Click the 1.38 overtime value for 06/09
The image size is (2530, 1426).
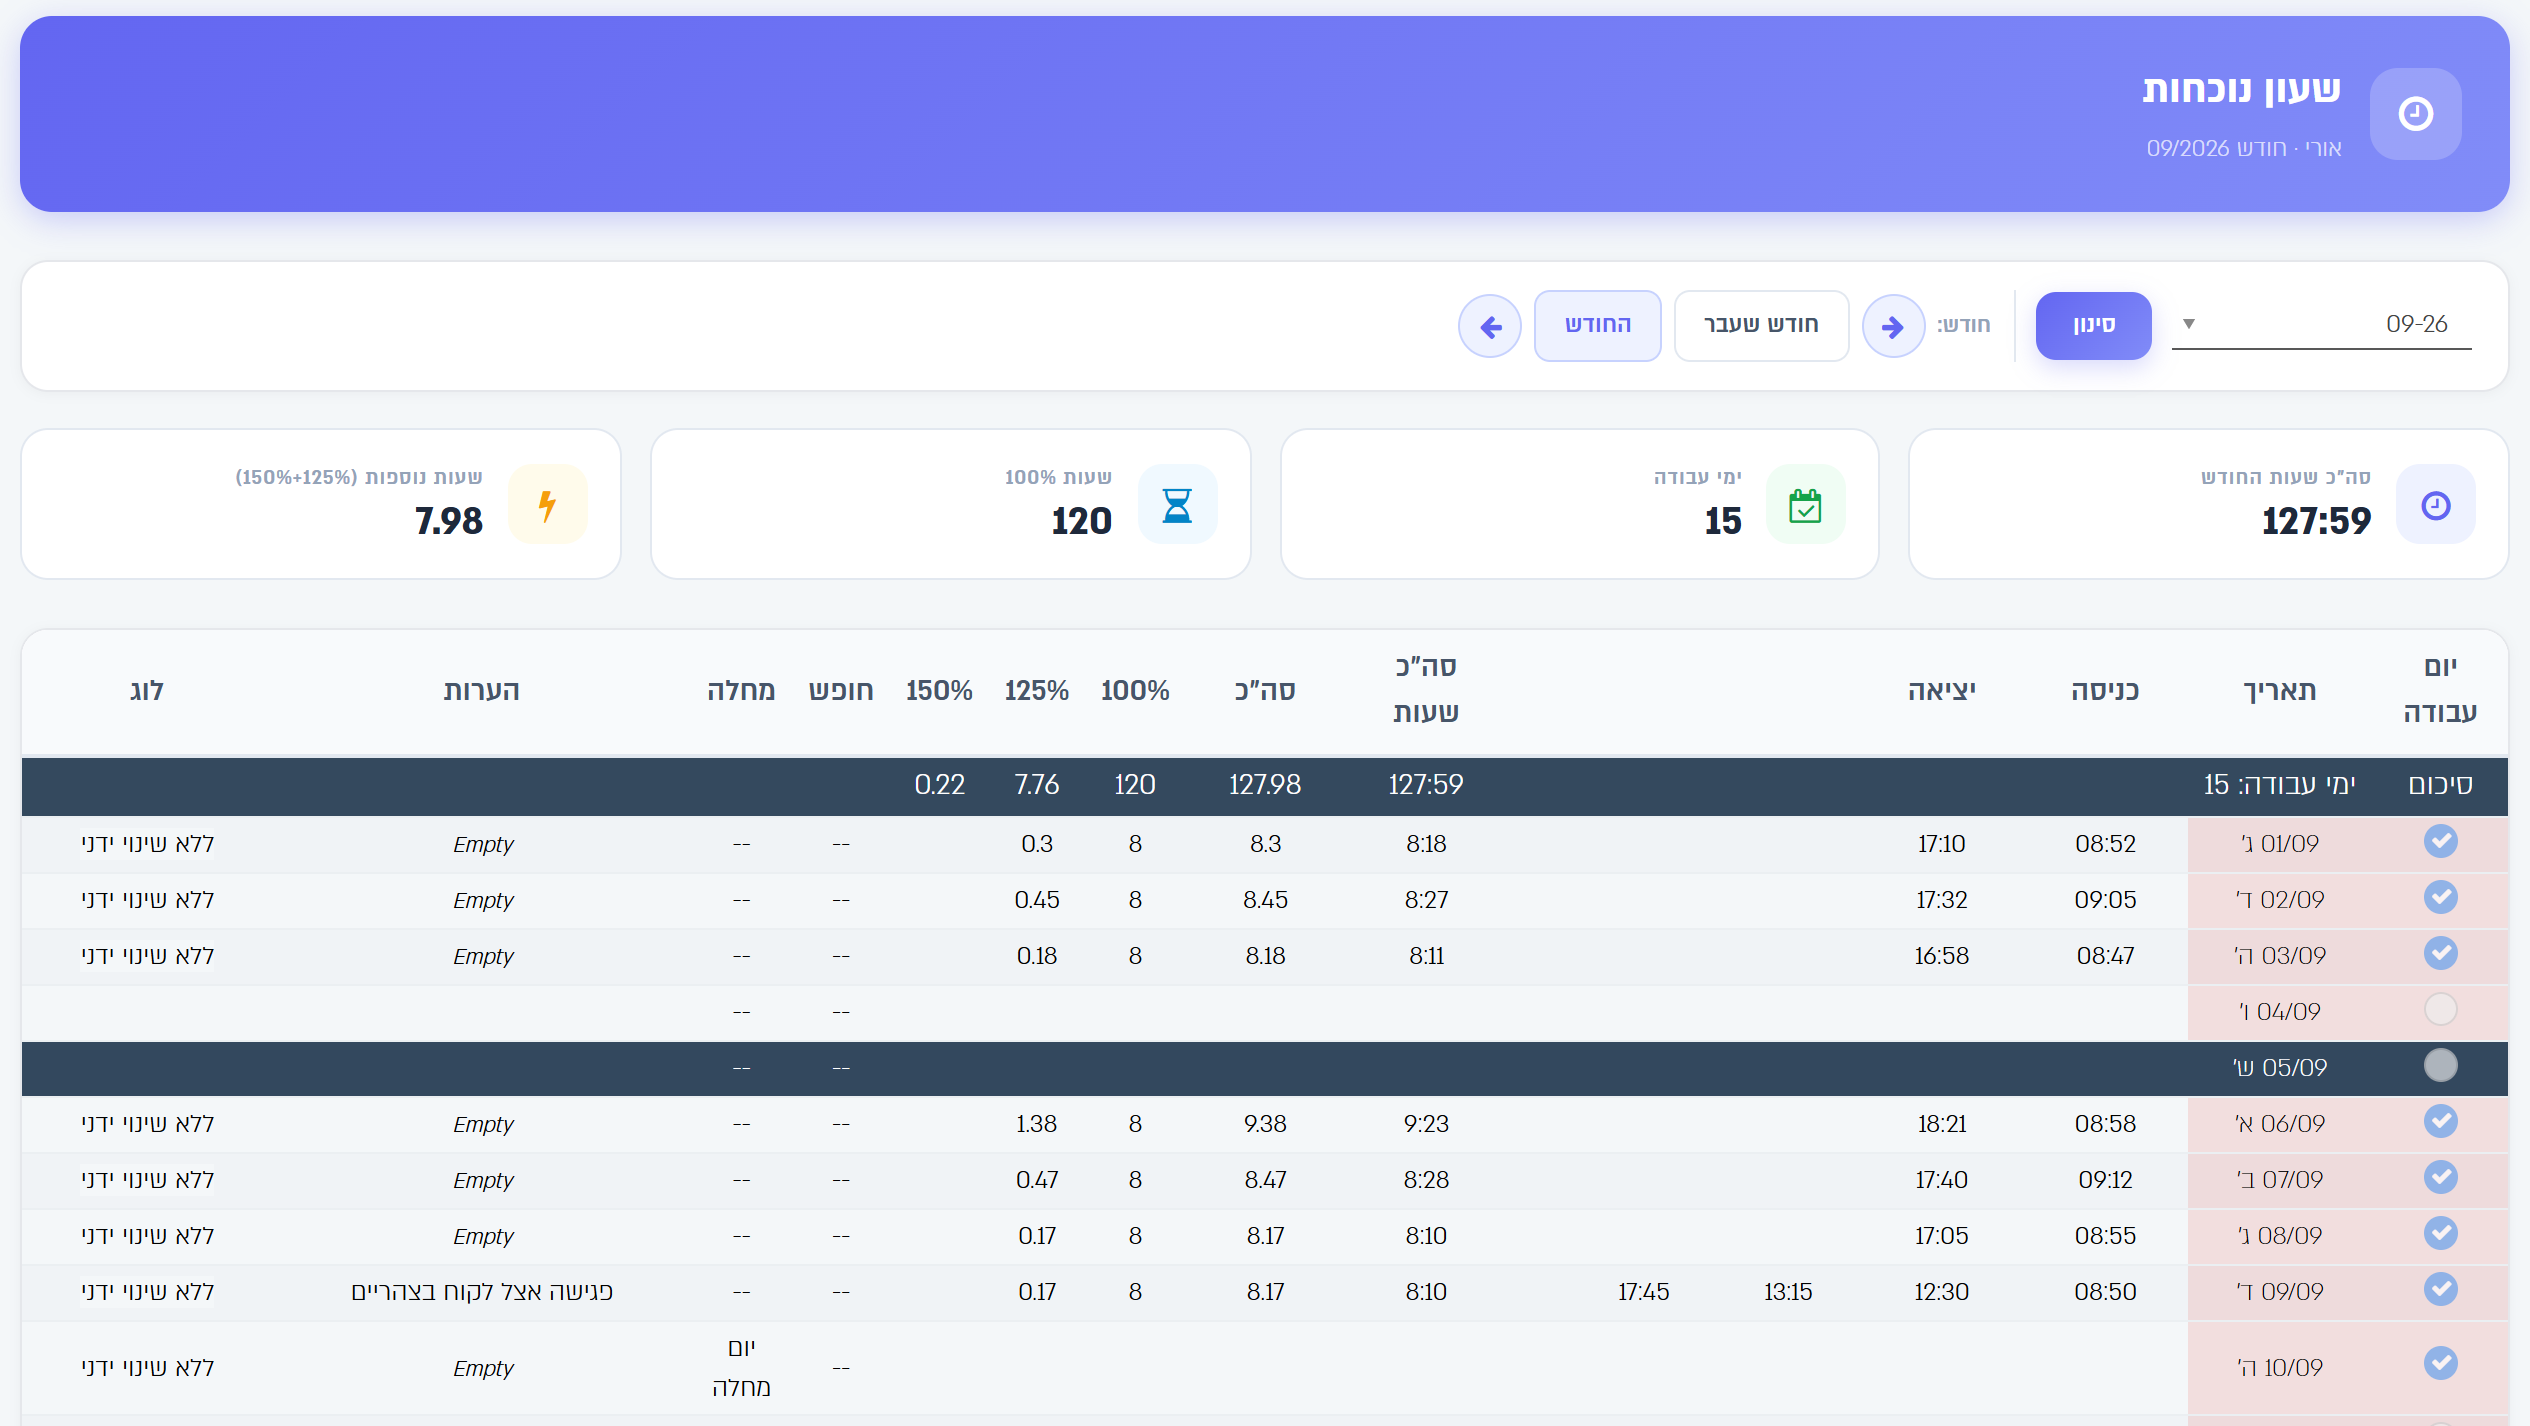click(1036, 1124)
